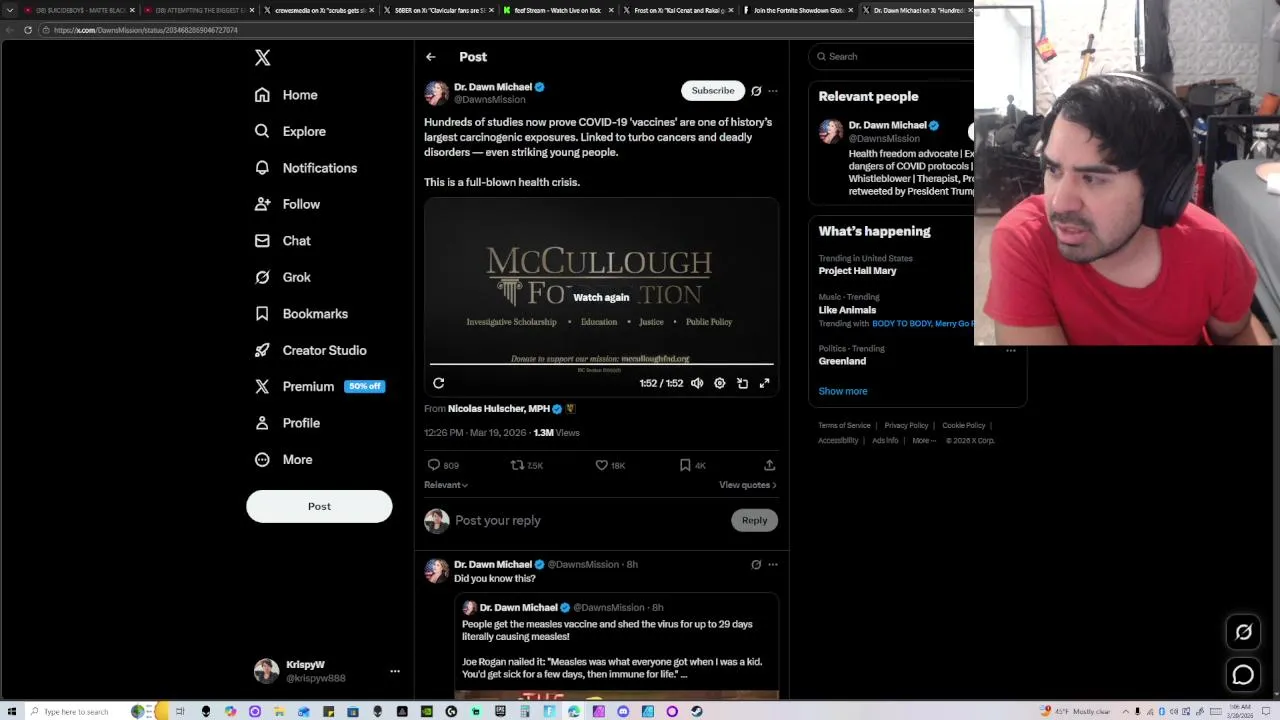1280x720 pixels.
Task: Open the Relevant sort dropdown
Action: [446, 485]
